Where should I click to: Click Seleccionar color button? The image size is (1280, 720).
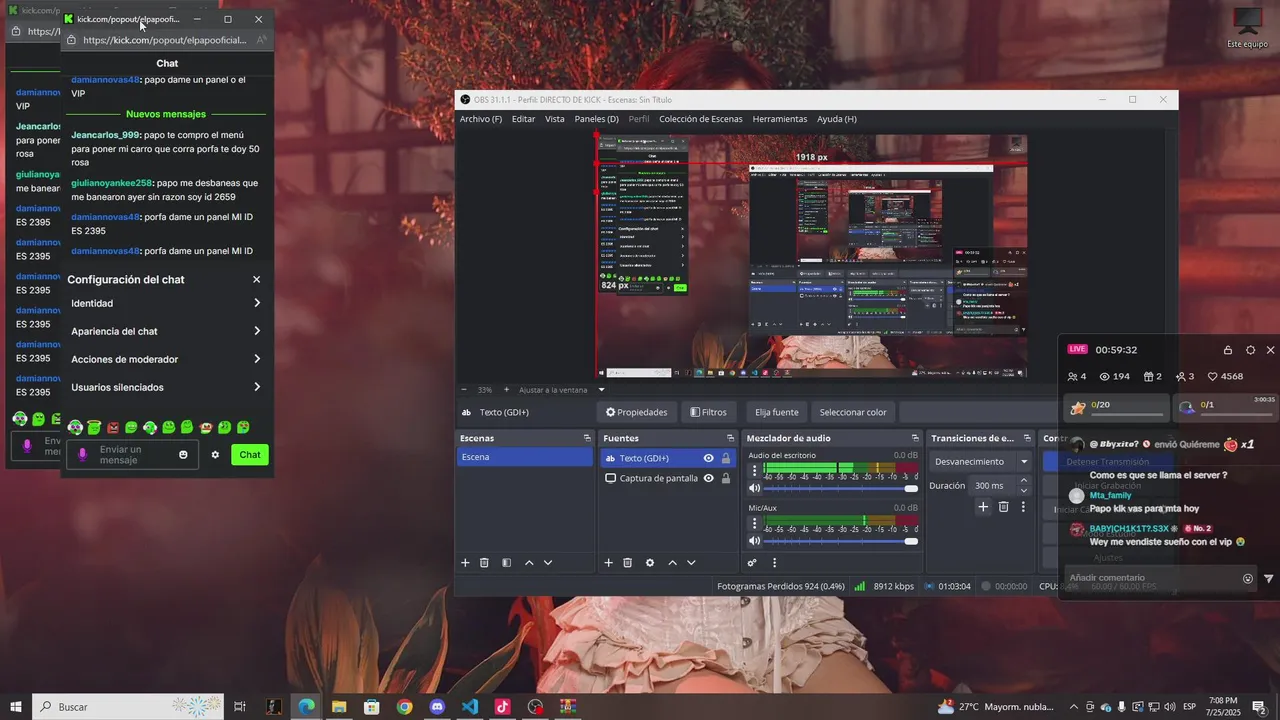coord(853,412)
